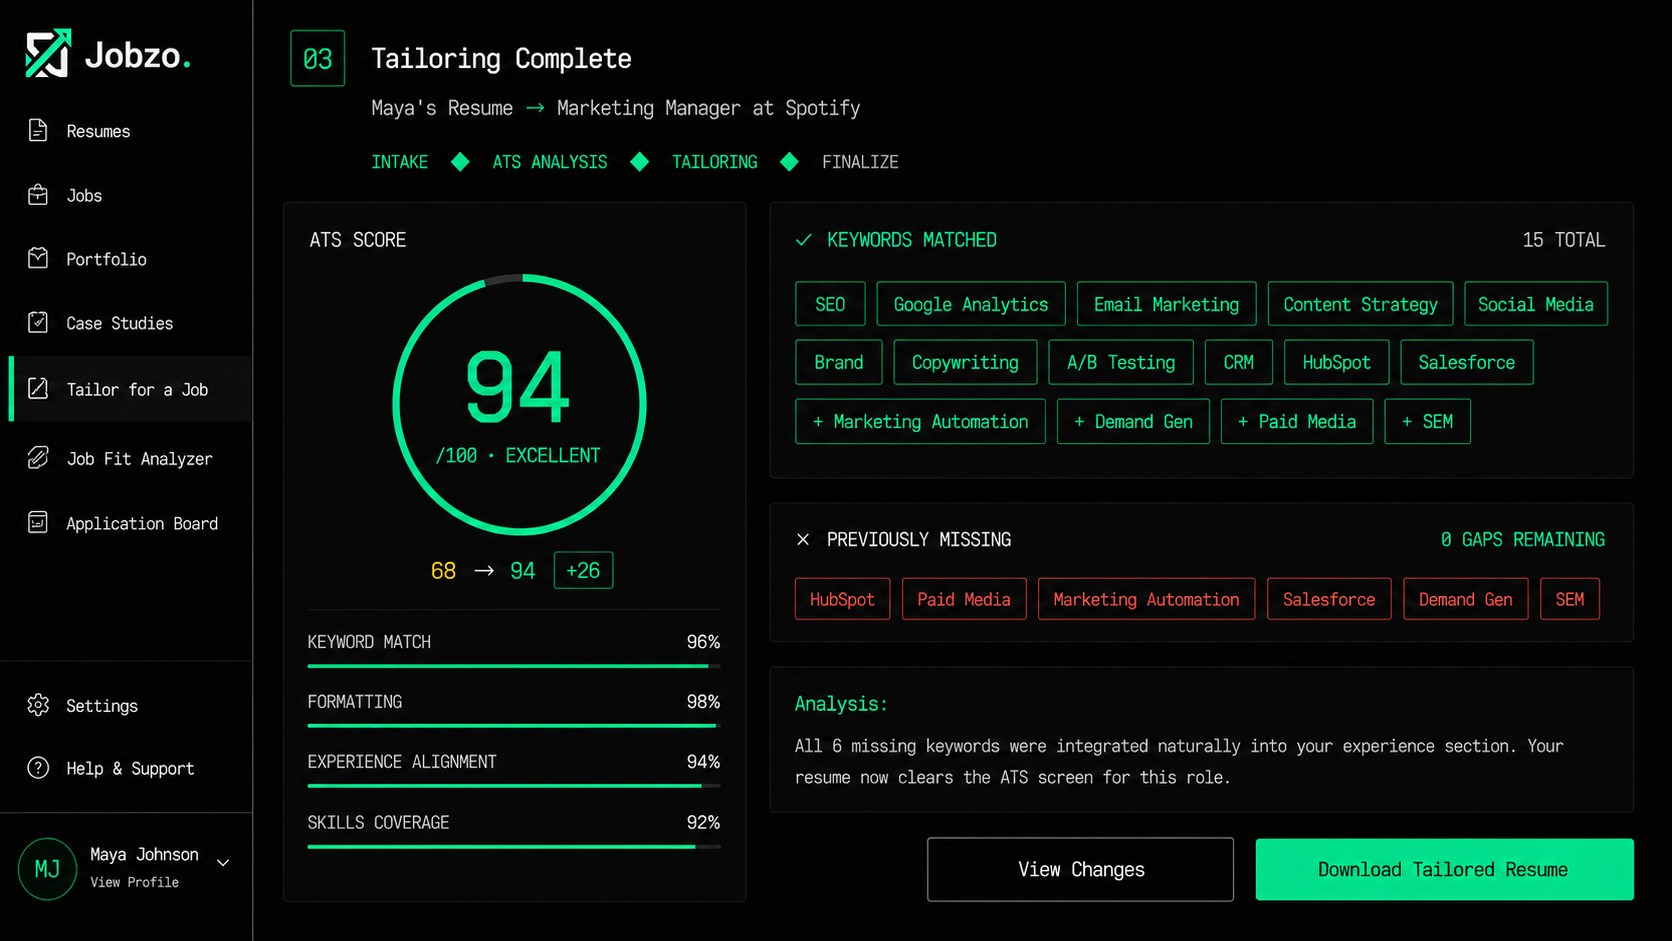Click the Settings gear icon

[38, 705]
